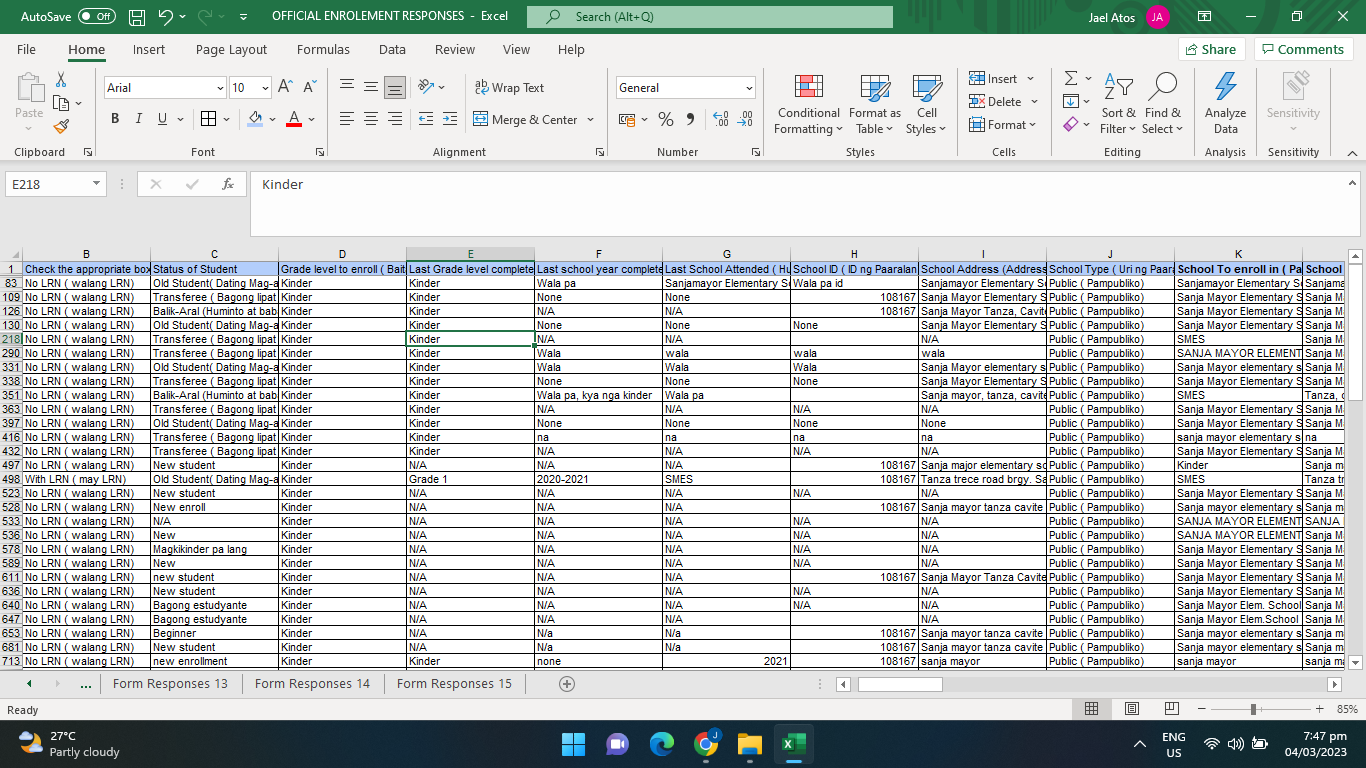Click the Share button
The width and height of the screenshot is (1366, 768).
(1210, 50)
